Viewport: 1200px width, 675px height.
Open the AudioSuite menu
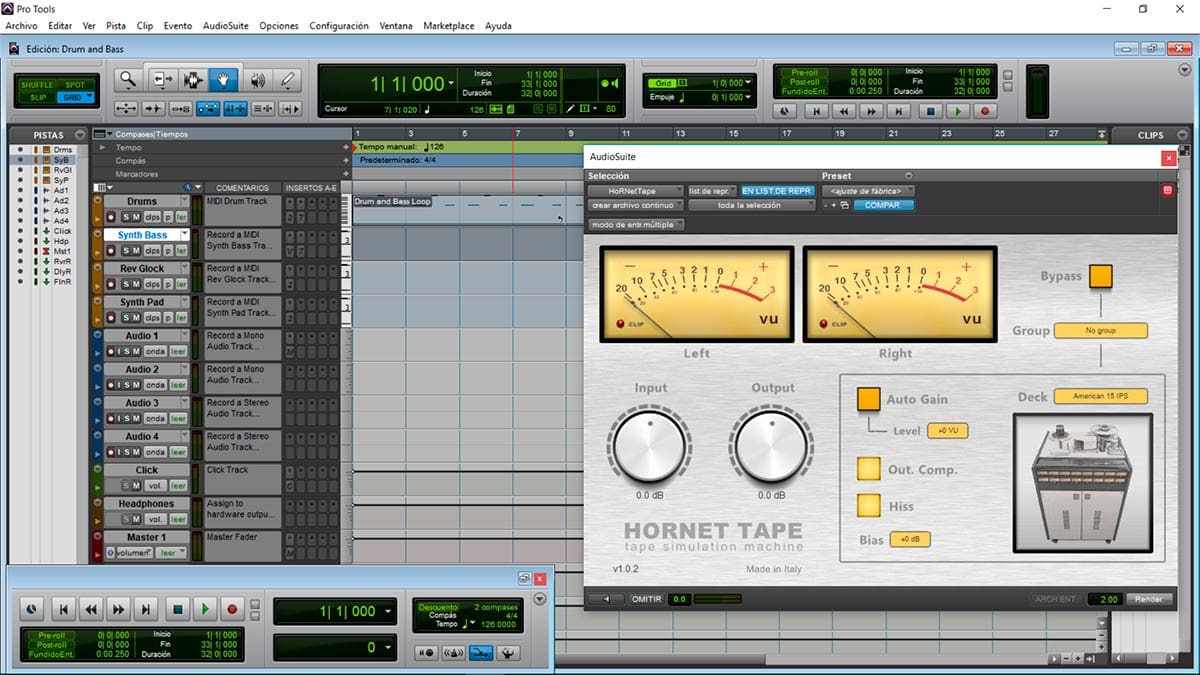click(x=226, y=25)
